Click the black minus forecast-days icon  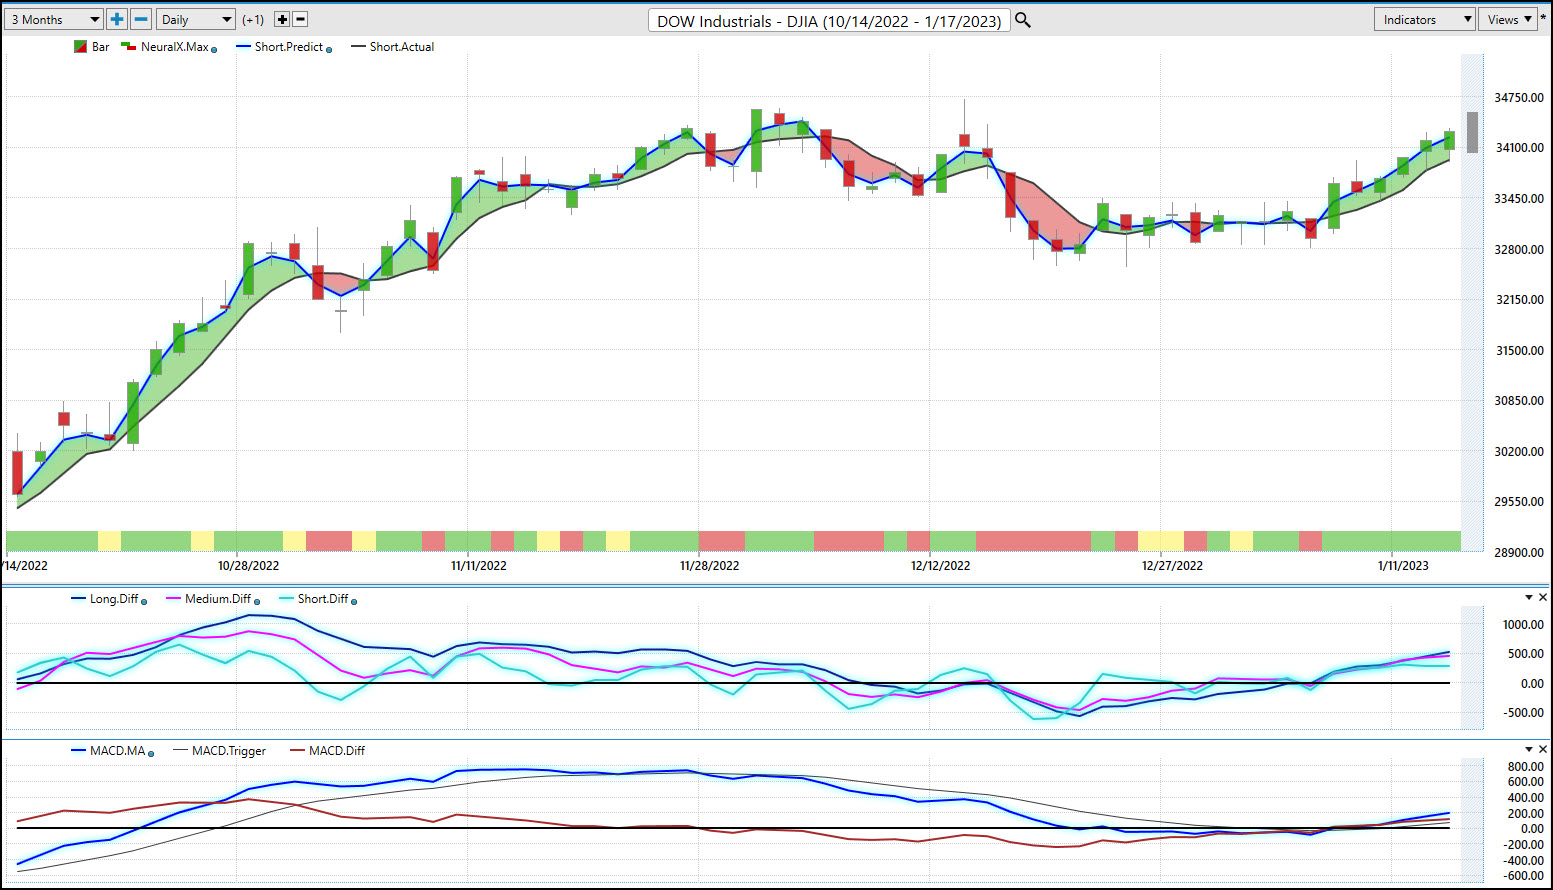[300, 19]
